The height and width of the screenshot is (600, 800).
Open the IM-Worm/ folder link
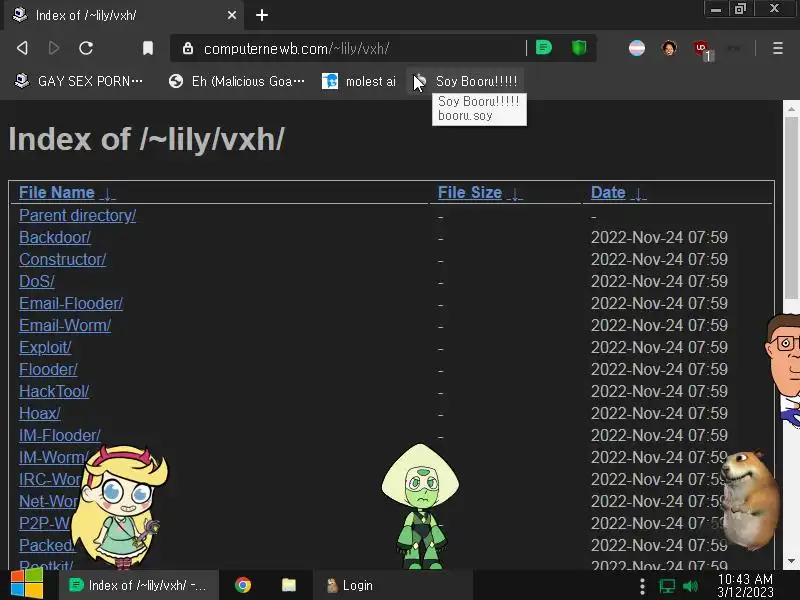[x=51, y=457]
